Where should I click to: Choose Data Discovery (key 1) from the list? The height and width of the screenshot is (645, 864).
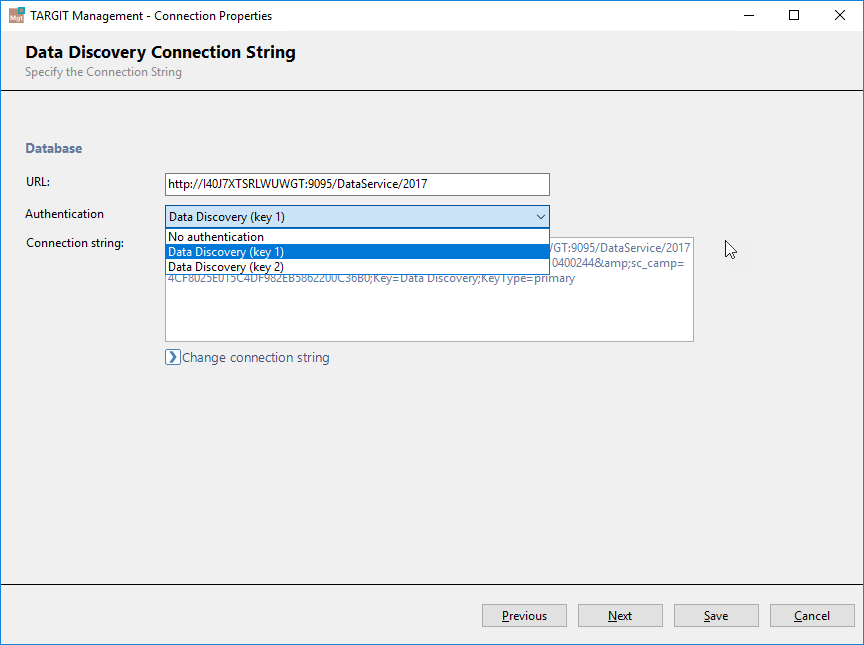point(357,252)
